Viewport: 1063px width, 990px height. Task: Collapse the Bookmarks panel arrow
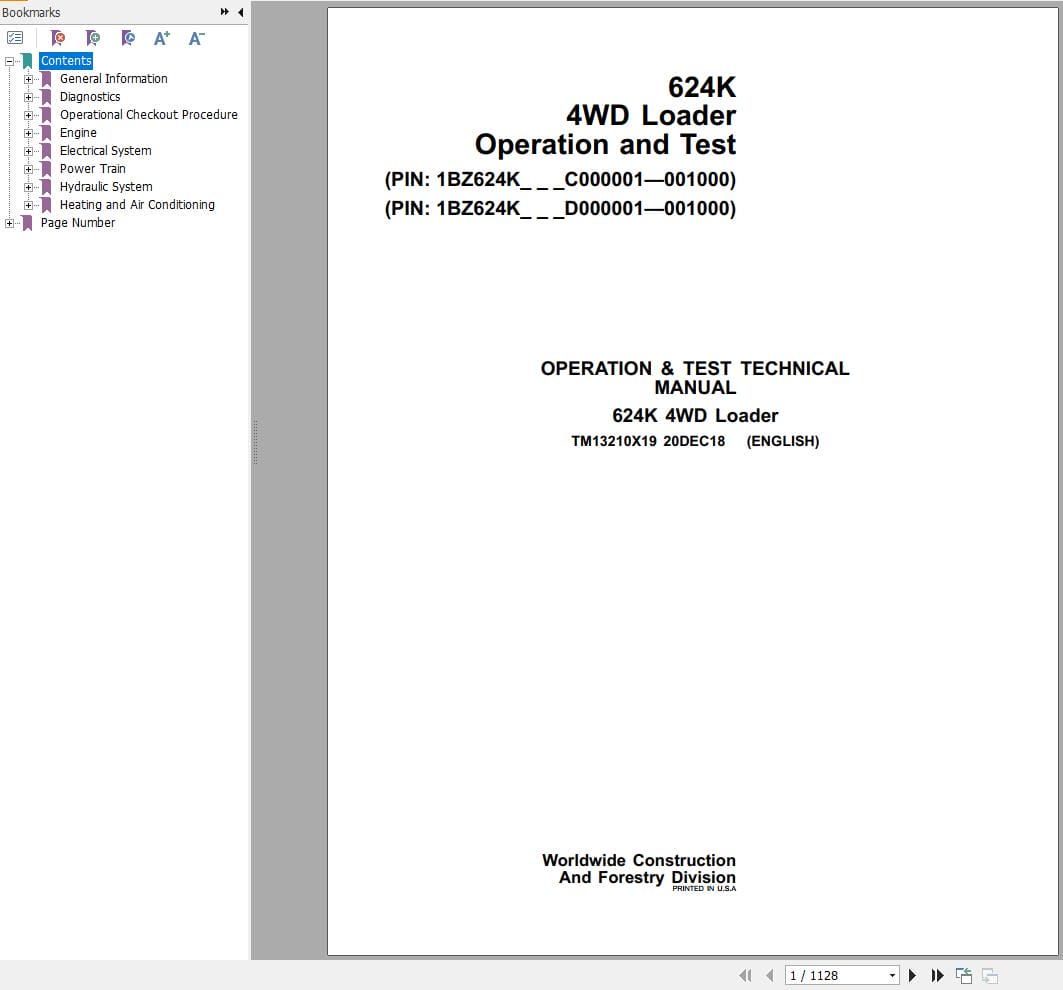[241, 12]
